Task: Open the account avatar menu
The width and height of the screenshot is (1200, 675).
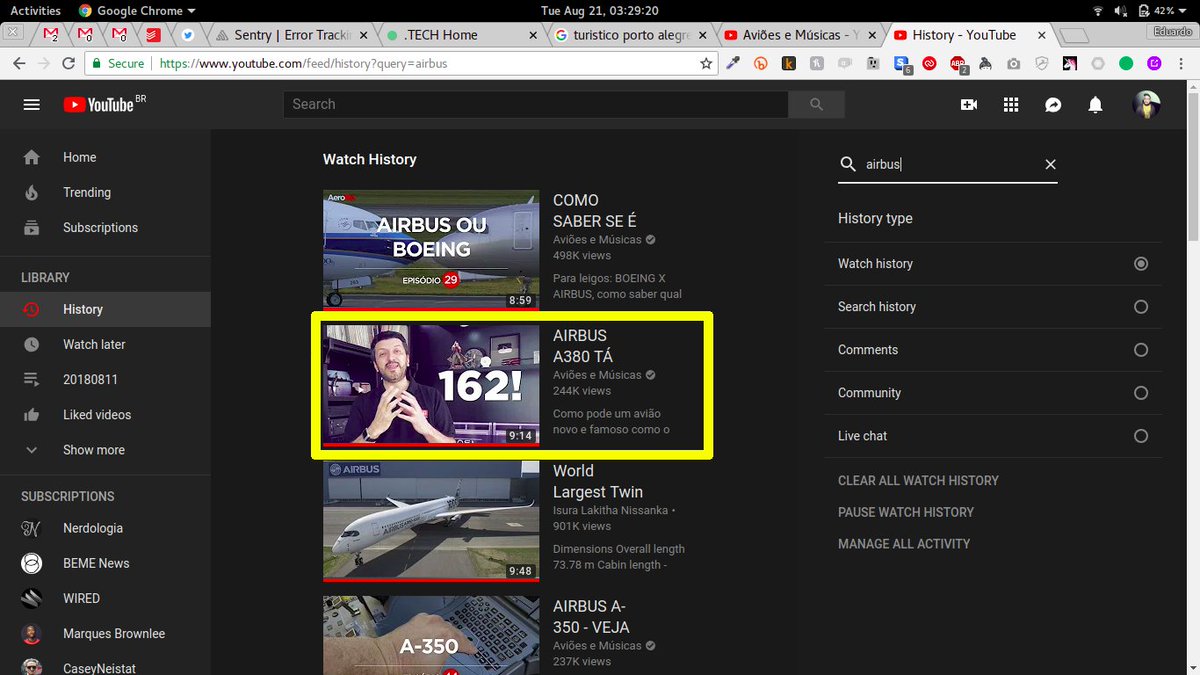Action: [x=1146, y=104]
